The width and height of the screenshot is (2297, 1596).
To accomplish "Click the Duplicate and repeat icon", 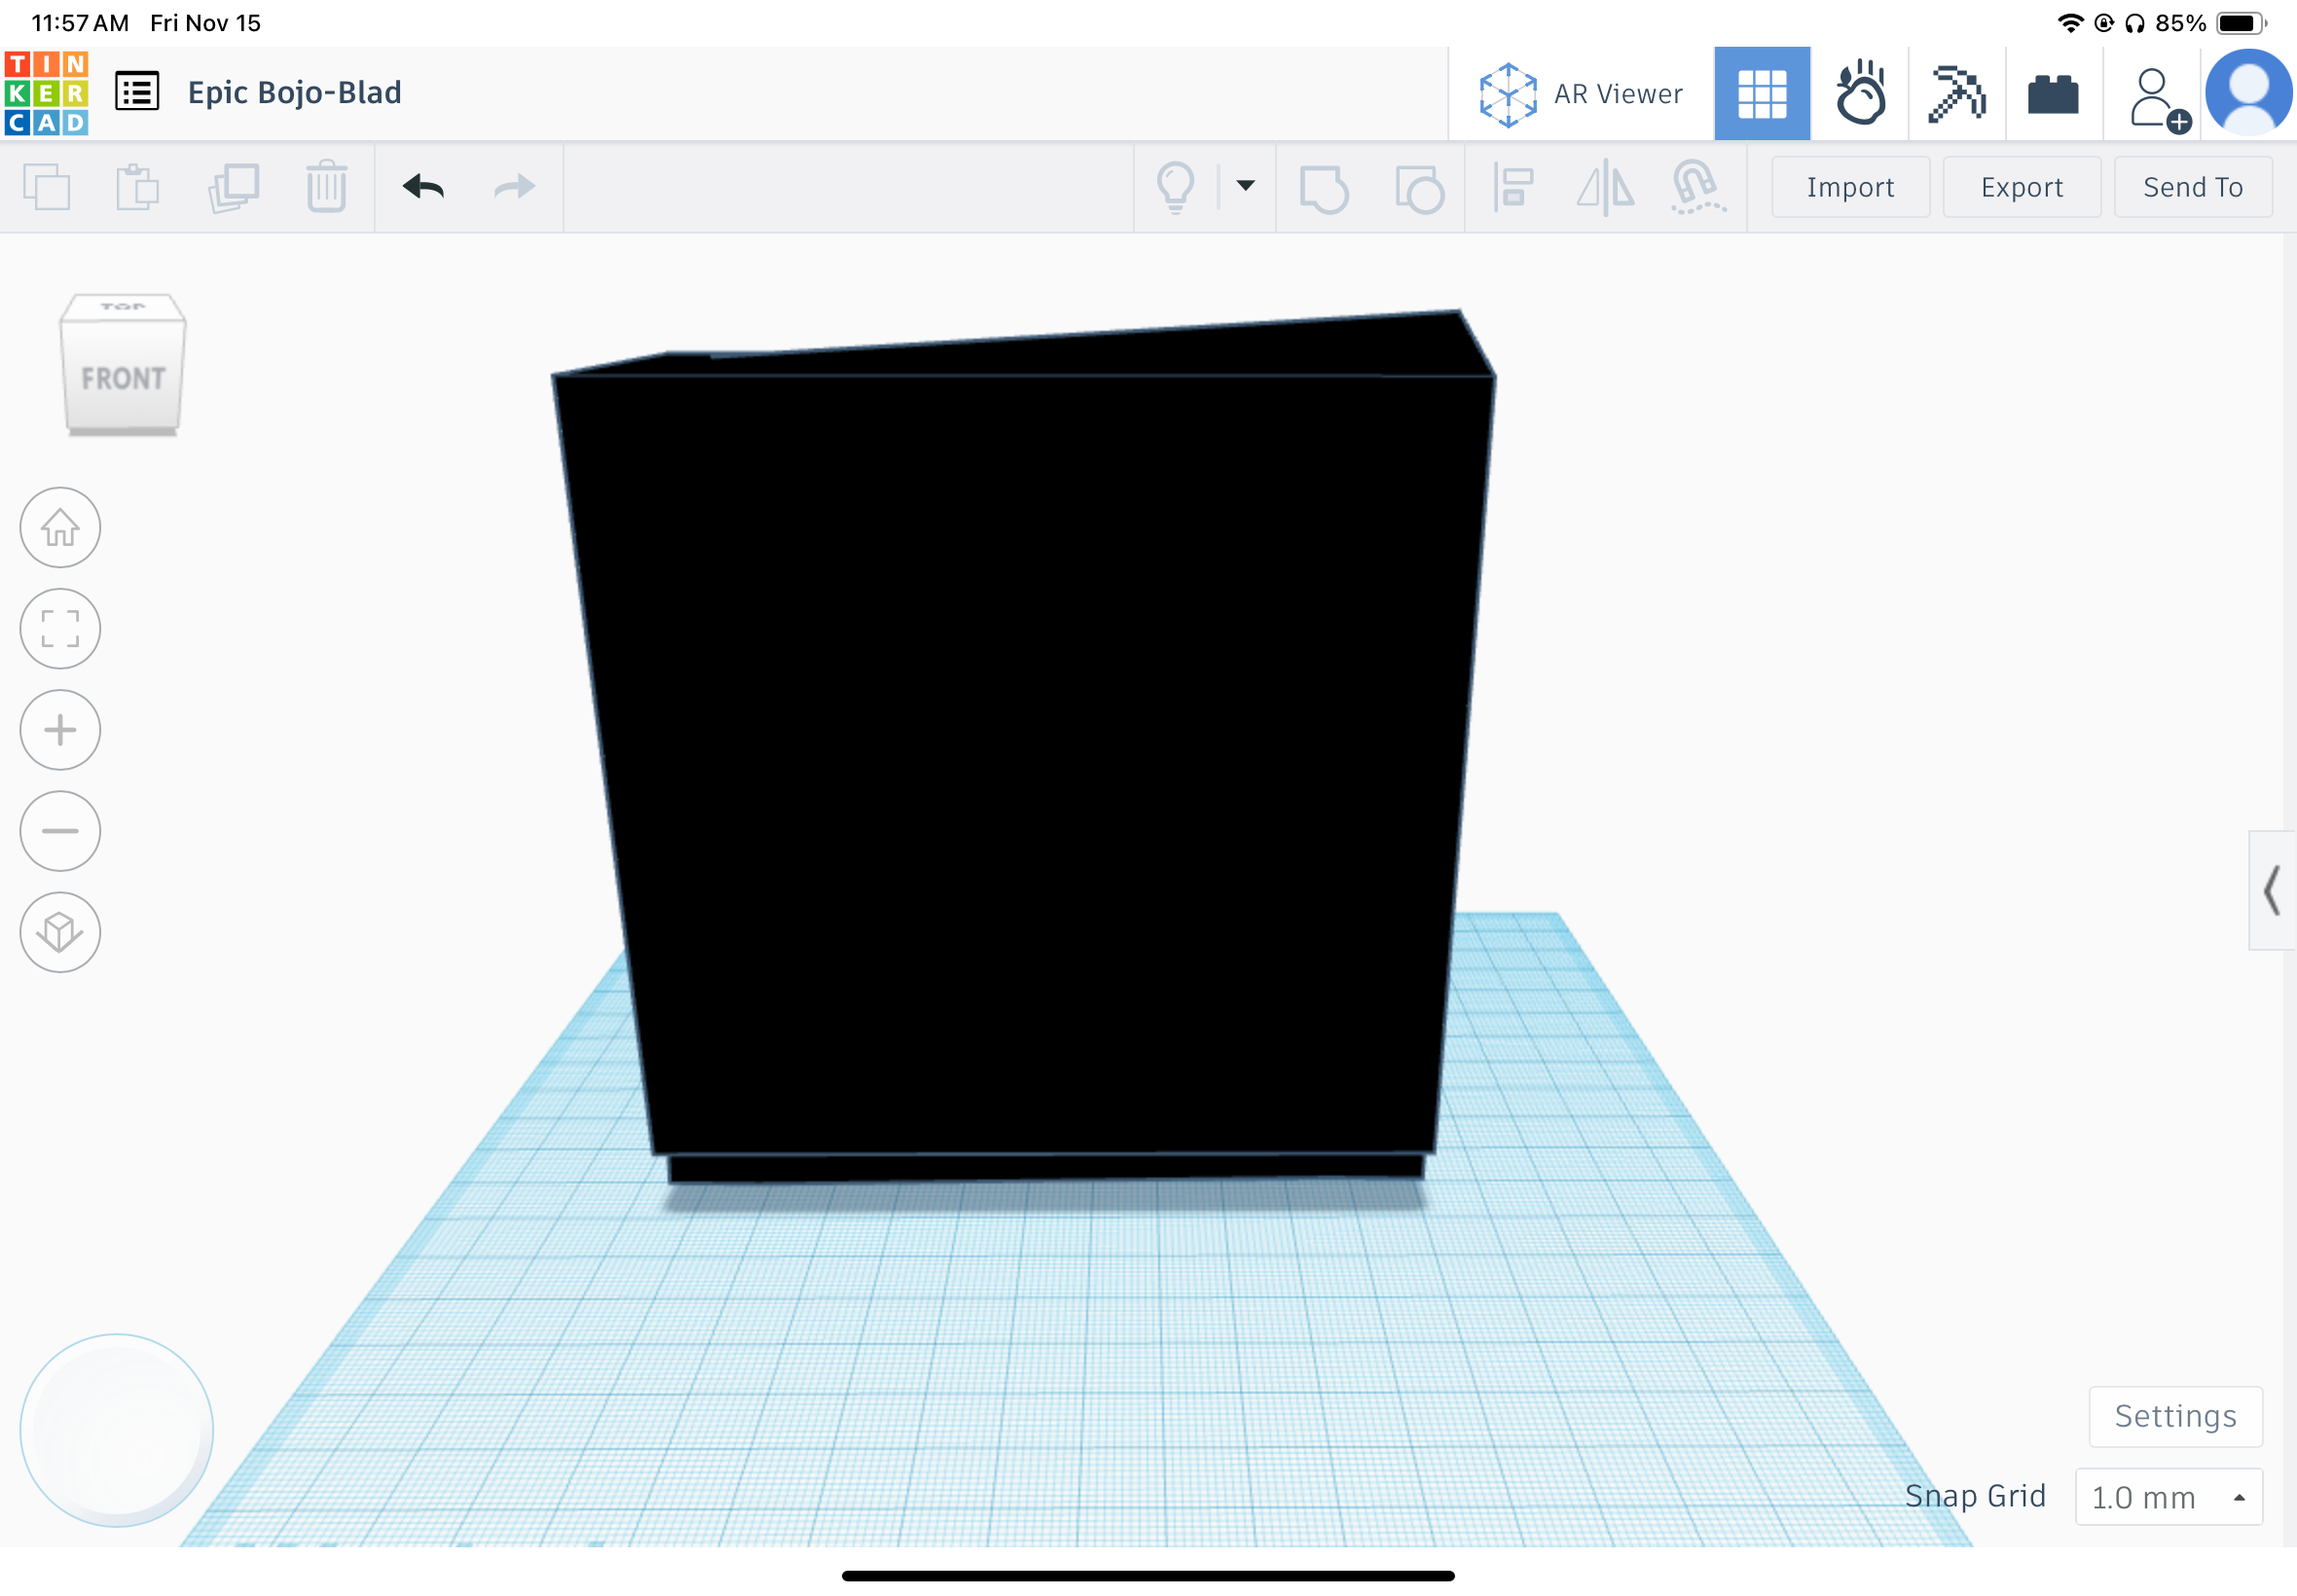I will pos(233,187).
